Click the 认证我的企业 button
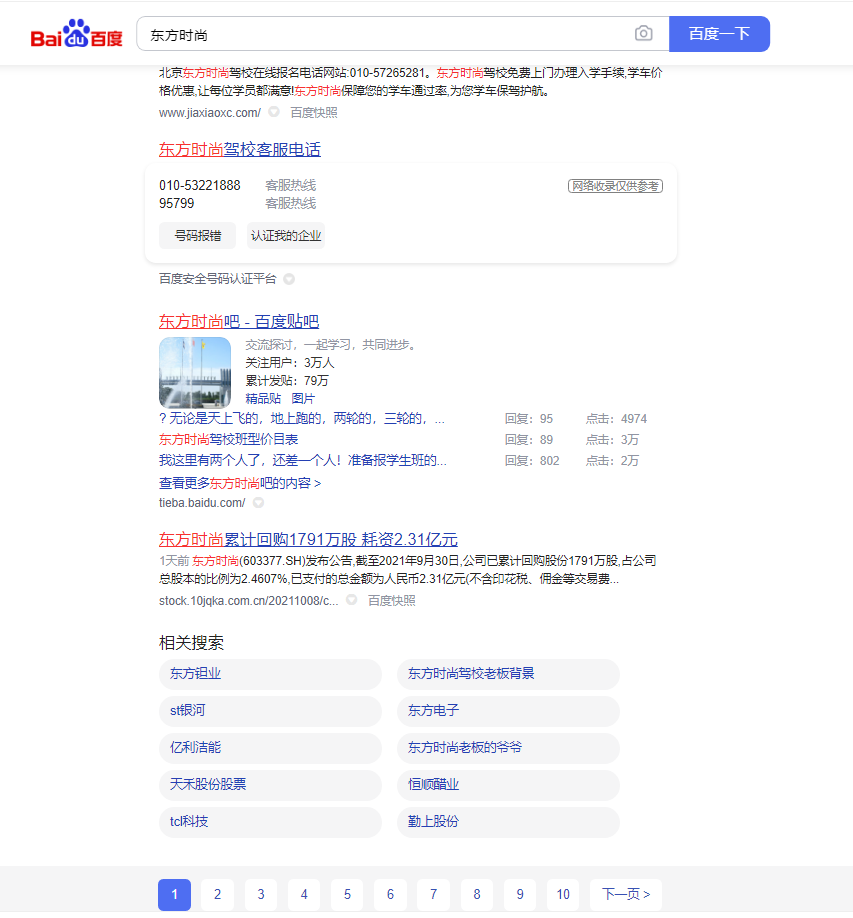The width and height of the screenshot is (853, 918). [x=286, y=236]
